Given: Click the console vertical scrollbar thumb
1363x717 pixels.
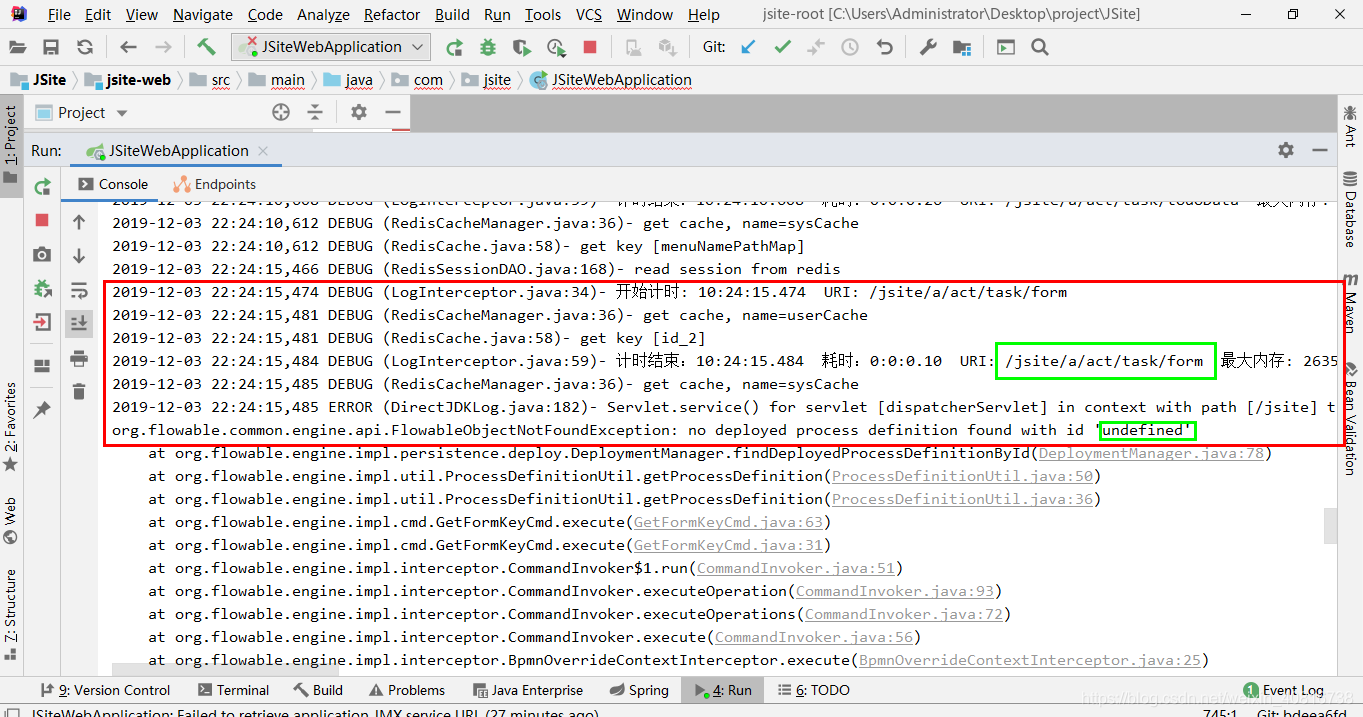Looking at the screenshot, I should click(x=1330, y=525).
